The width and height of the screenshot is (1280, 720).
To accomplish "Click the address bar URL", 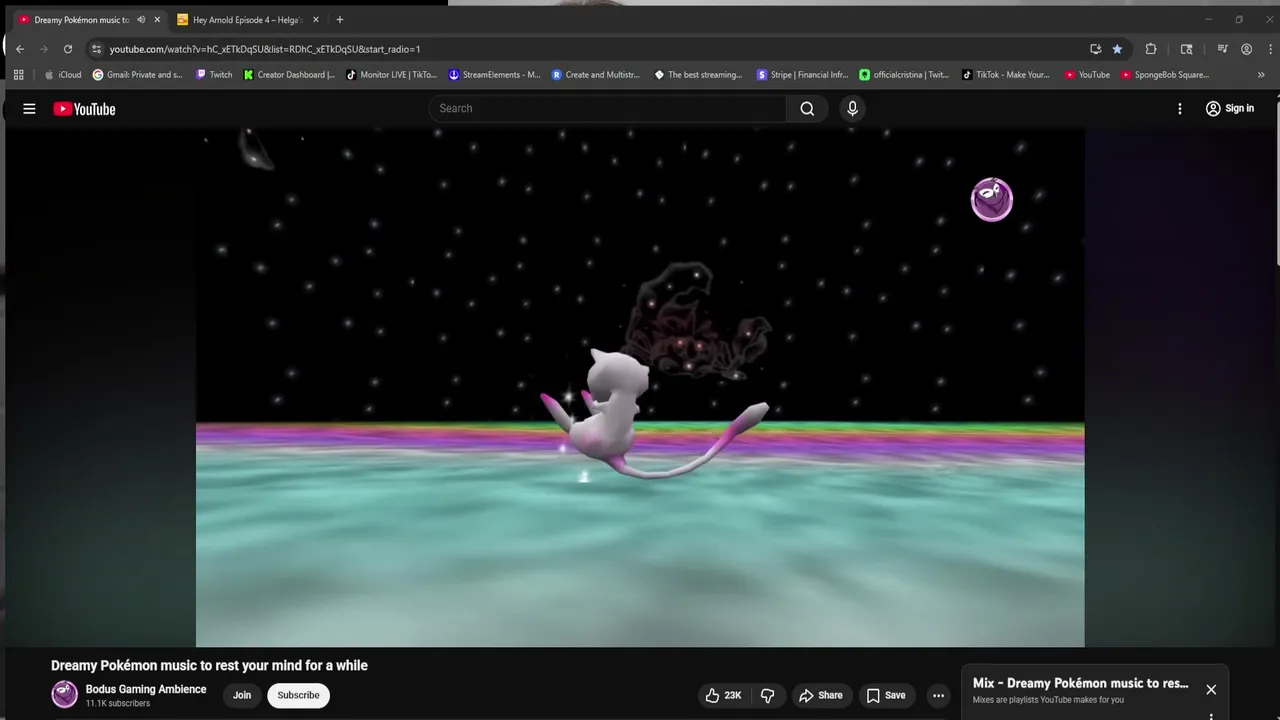I will 265,49.
